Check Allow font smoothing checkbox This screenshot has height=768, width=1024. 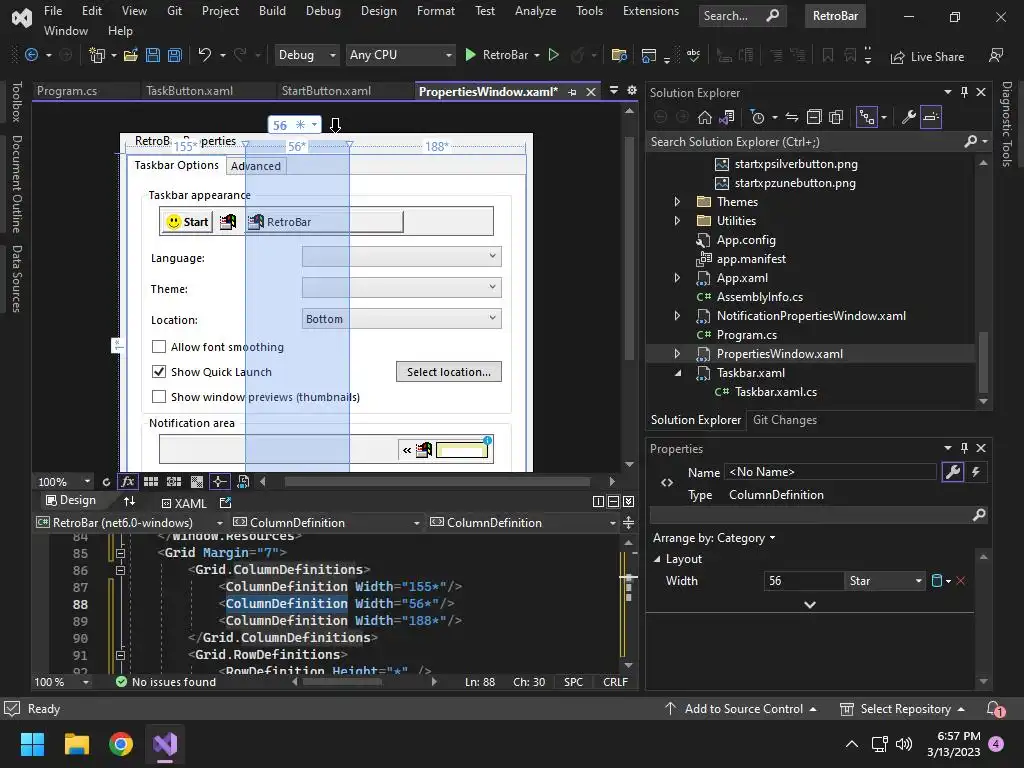(159, 347)
